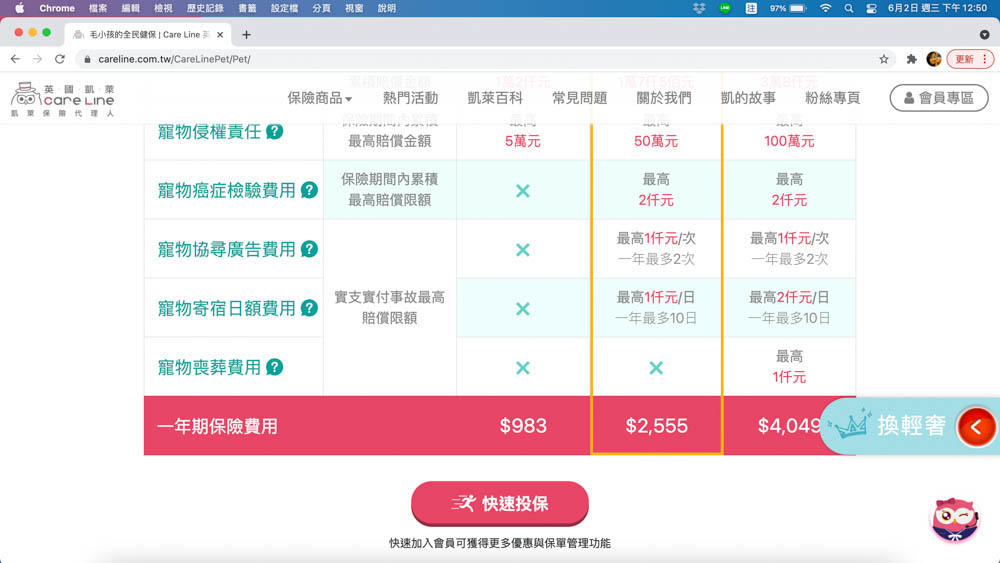Open help icon for 寵物寄宿日額費用

pos(309,308)
